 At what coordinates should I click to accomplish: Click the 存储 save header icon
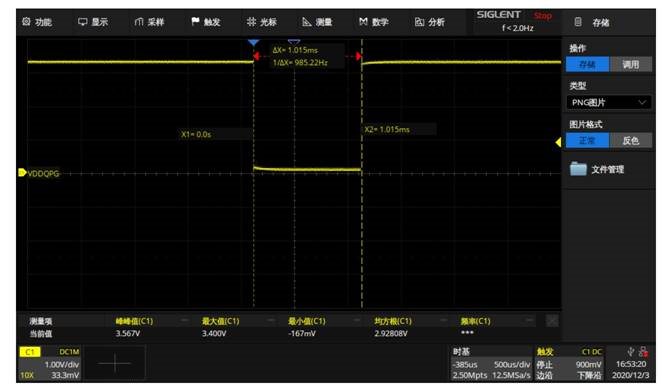point(578,22)
